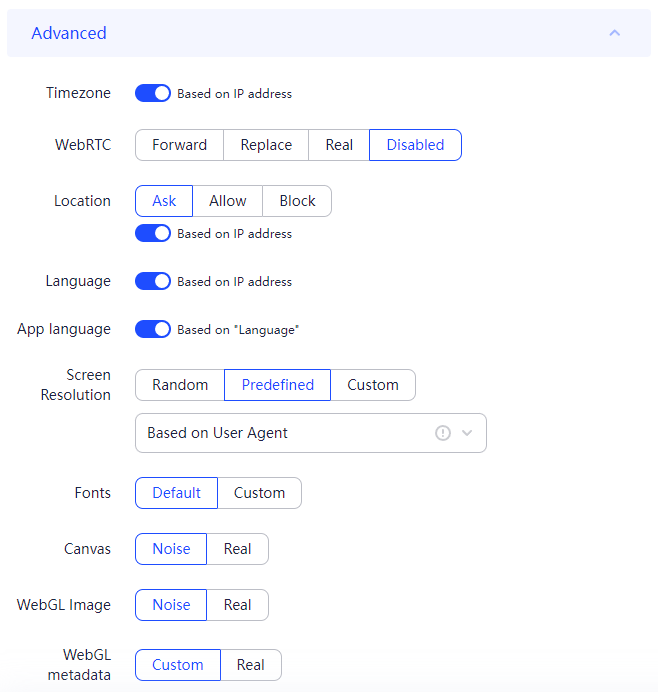The width and height of the screenshot is (658, 692).
Task: Set Canvas to Real
Action: tap(237, 549)
